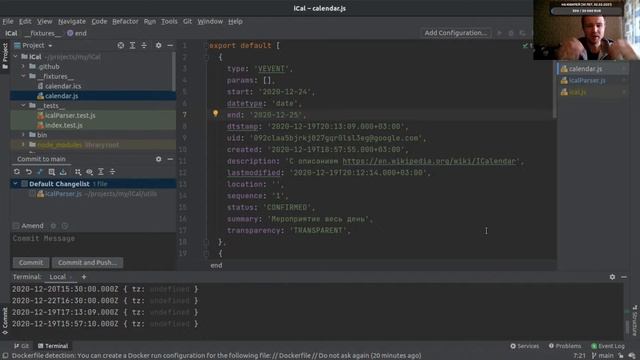
Task: Click Expand All icon in Commit toolbar
Action: click(x=101, y=172)
